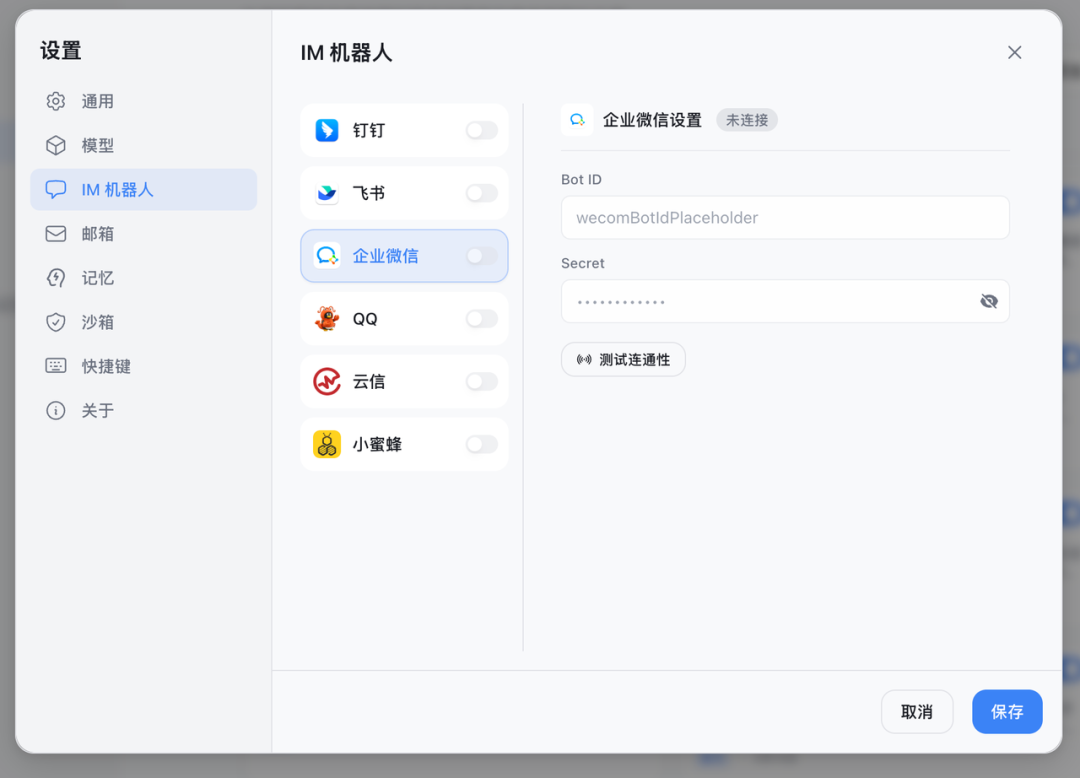Click the WeCom (企业微信) logo in the list
The image size is (1080, 778).
pyautogui.click(x=326, y=256)
